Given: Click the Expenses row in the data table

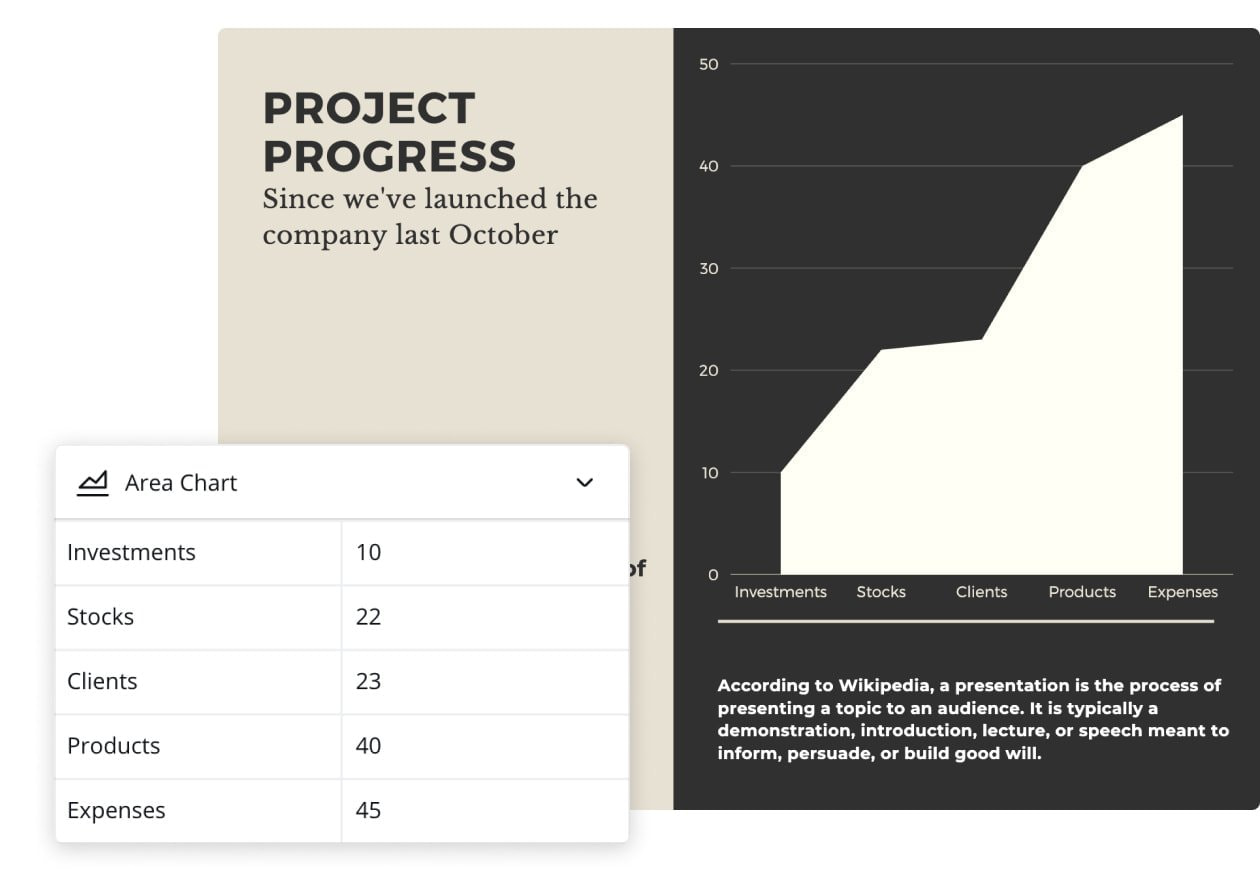Looking at the screenshot, I should pos(116,810).
